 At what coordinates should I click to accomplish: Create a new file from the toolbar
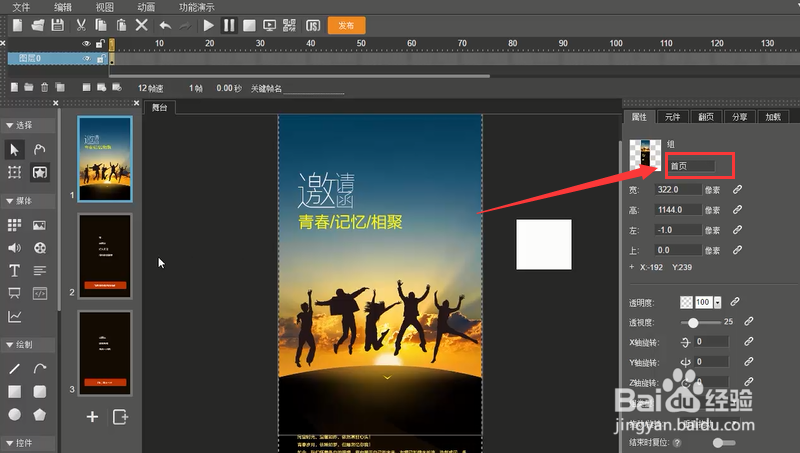pyautogui.click(x=17, y=25)
